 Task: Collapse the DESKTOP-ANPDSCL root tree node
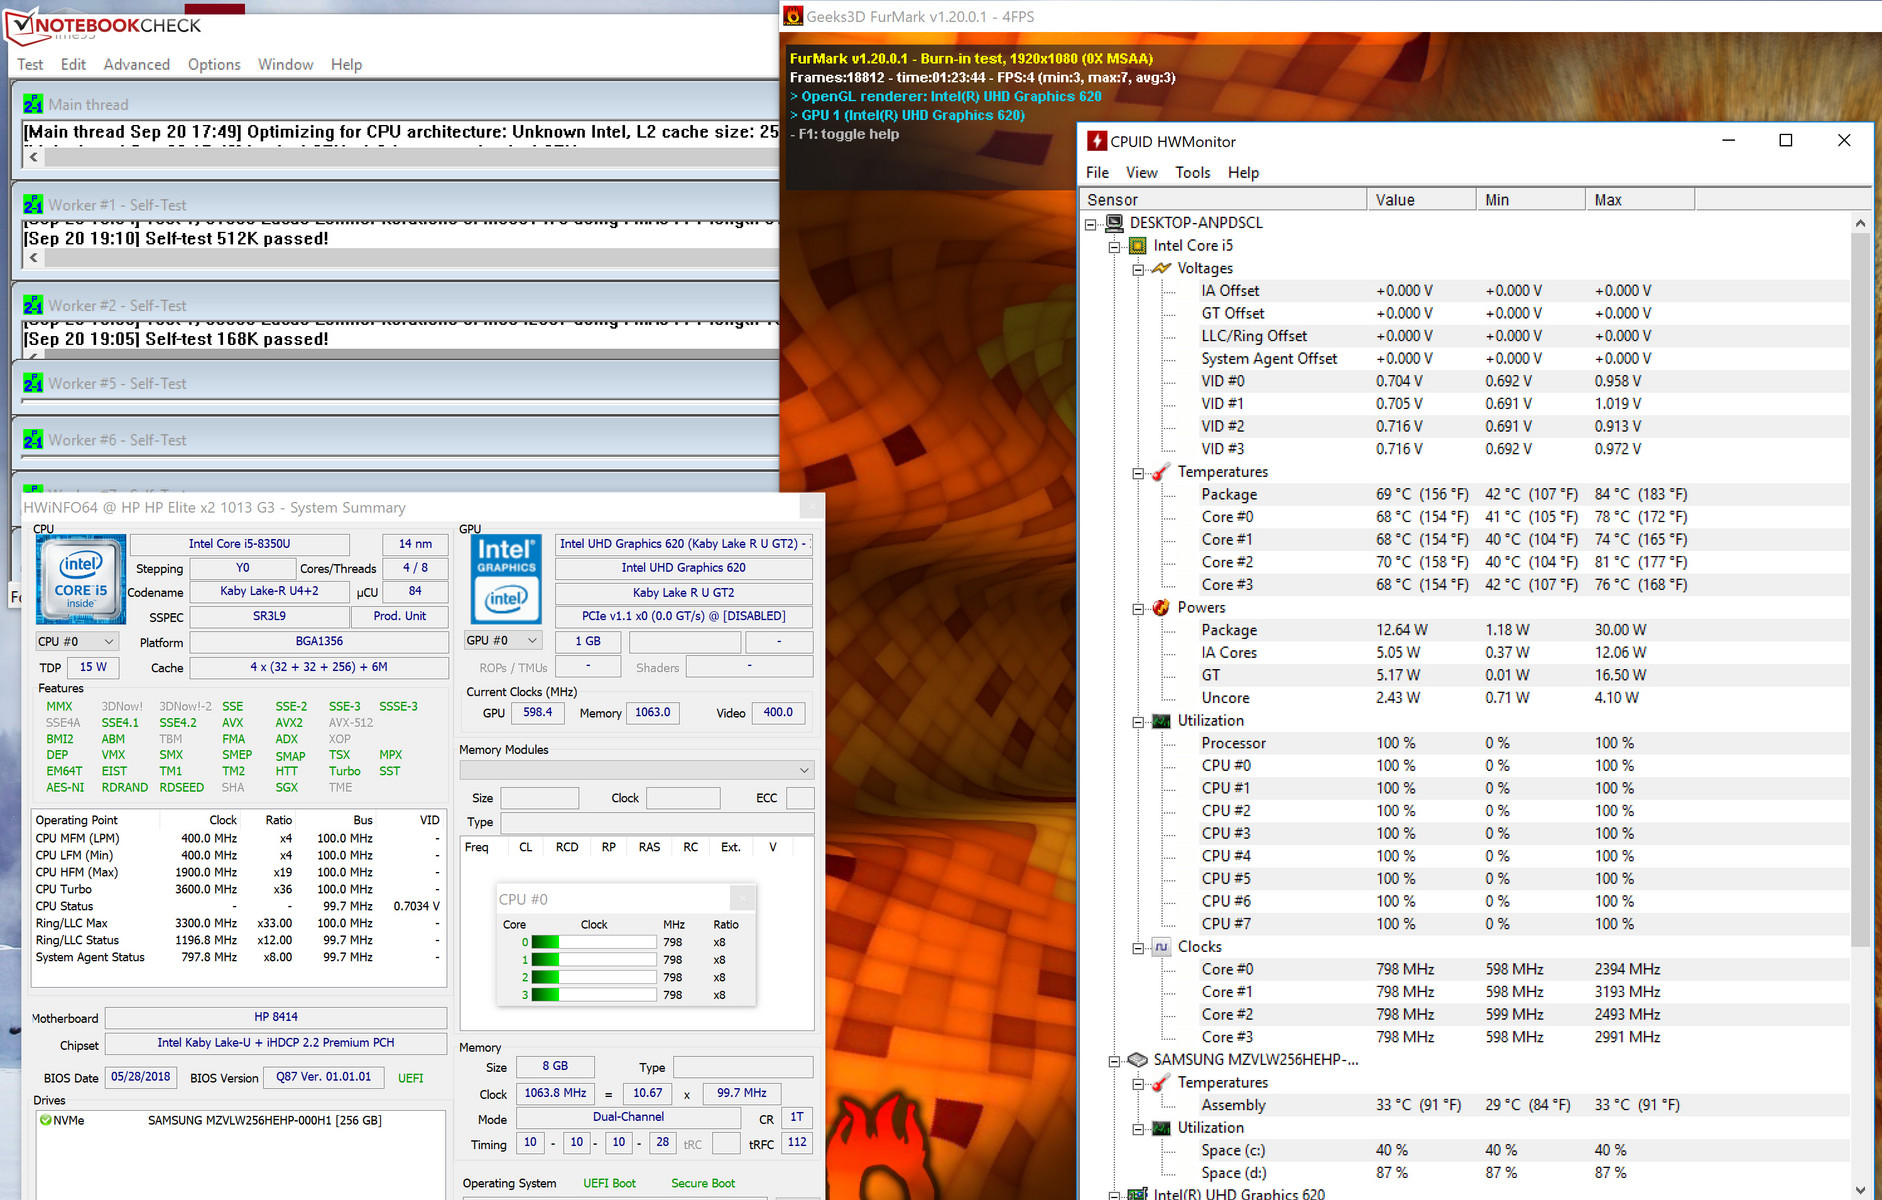pos(1091,224)
